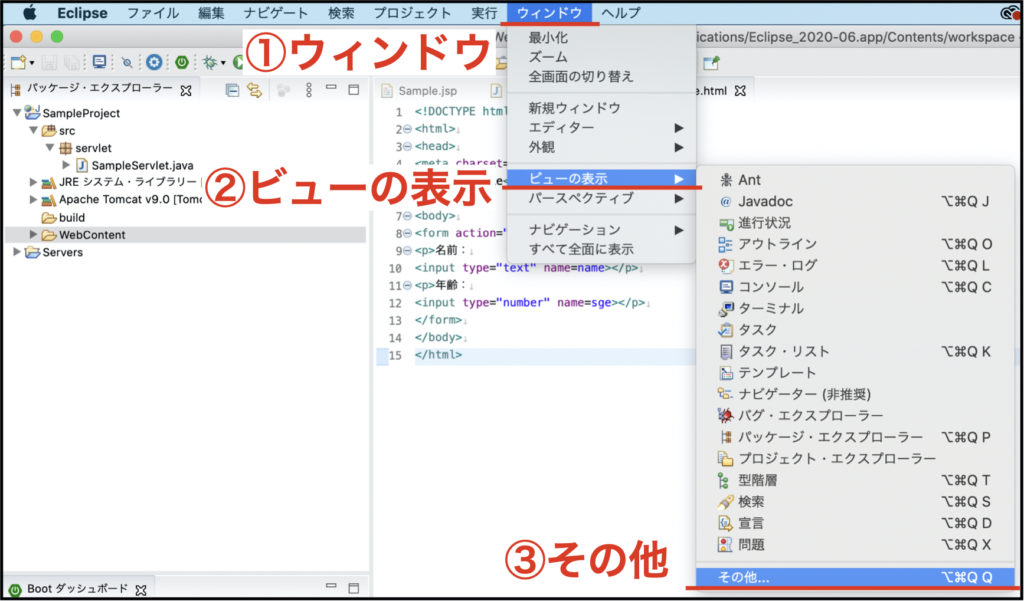Click the blue monitor console toolbar icon

(x=99, y=62)
